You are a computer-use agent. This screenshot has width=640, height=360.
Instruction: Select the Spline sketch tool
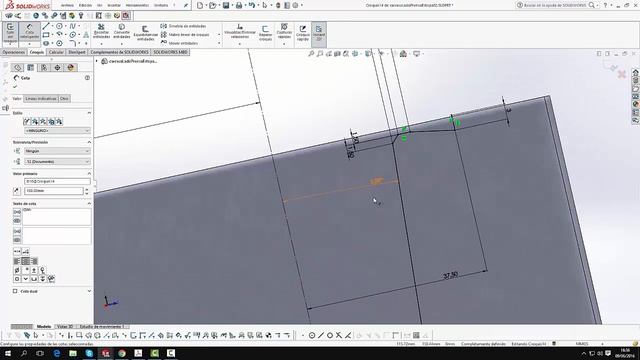[73, 26]
